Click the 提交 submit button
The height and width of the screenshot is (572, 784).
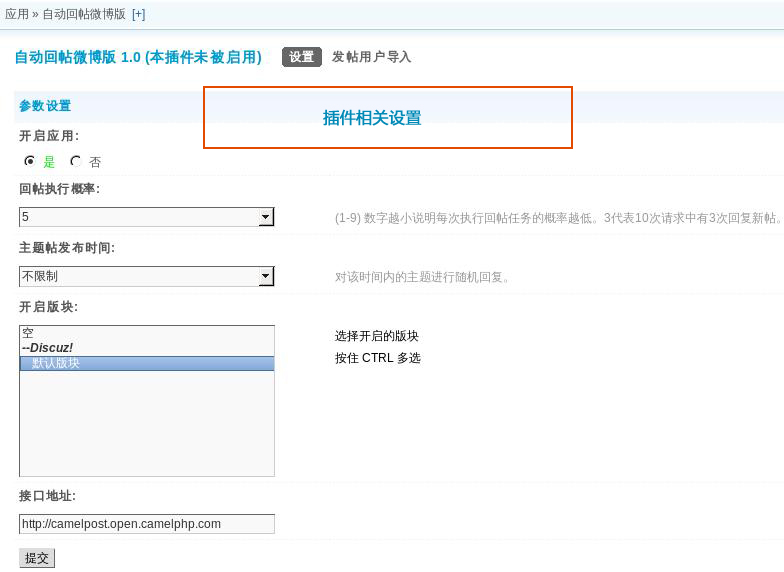coord(36,558)
